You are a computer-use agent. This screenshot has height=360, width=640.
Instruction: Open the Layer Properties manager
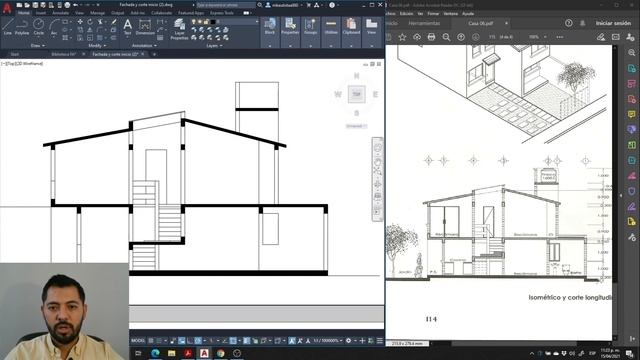click(179, 29)
